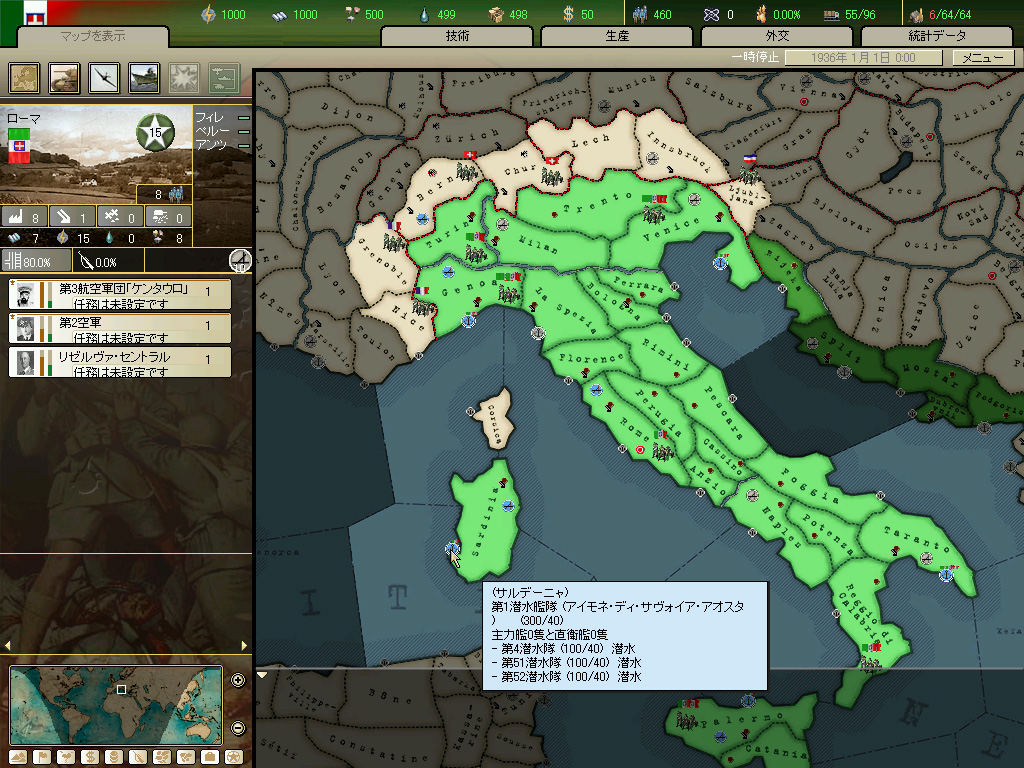Click the world minimap thumbnail
The width and height of the screenshot is (1024, 768).
pyautogui.click(x=116, y=705)
